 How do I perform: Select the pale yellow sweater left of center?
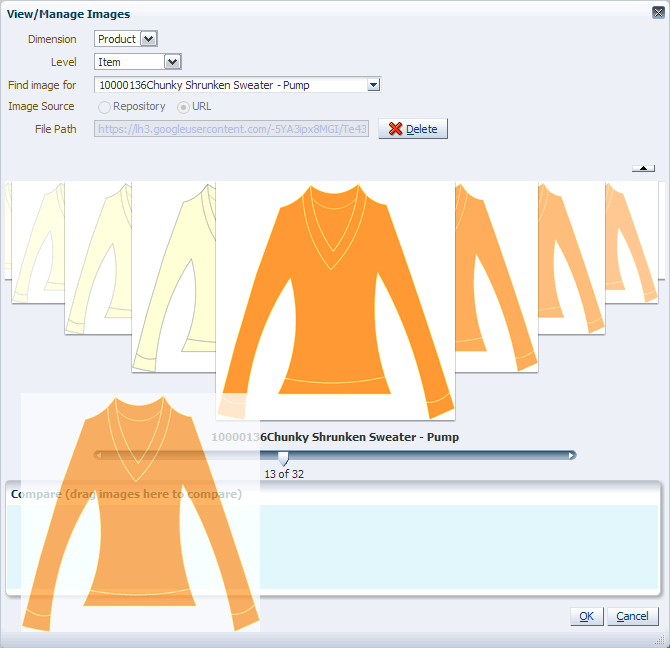coord(174,277)
